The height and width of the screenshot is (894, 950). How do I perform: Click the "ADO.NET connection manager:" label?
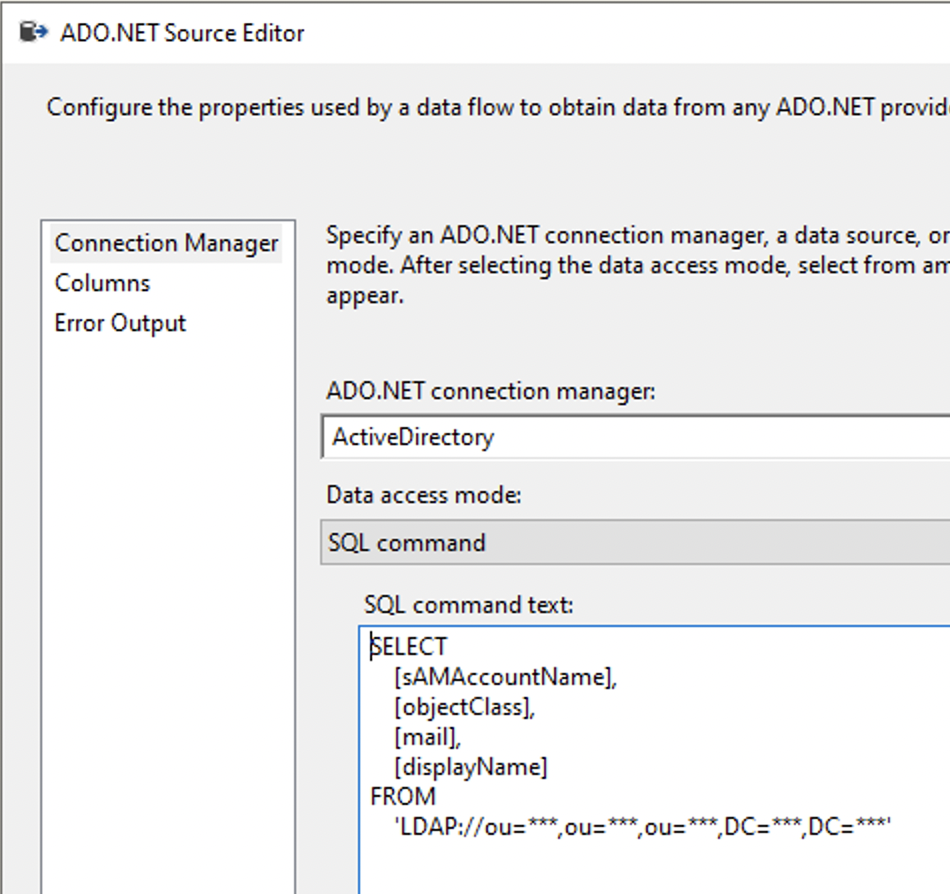[490, 391]
